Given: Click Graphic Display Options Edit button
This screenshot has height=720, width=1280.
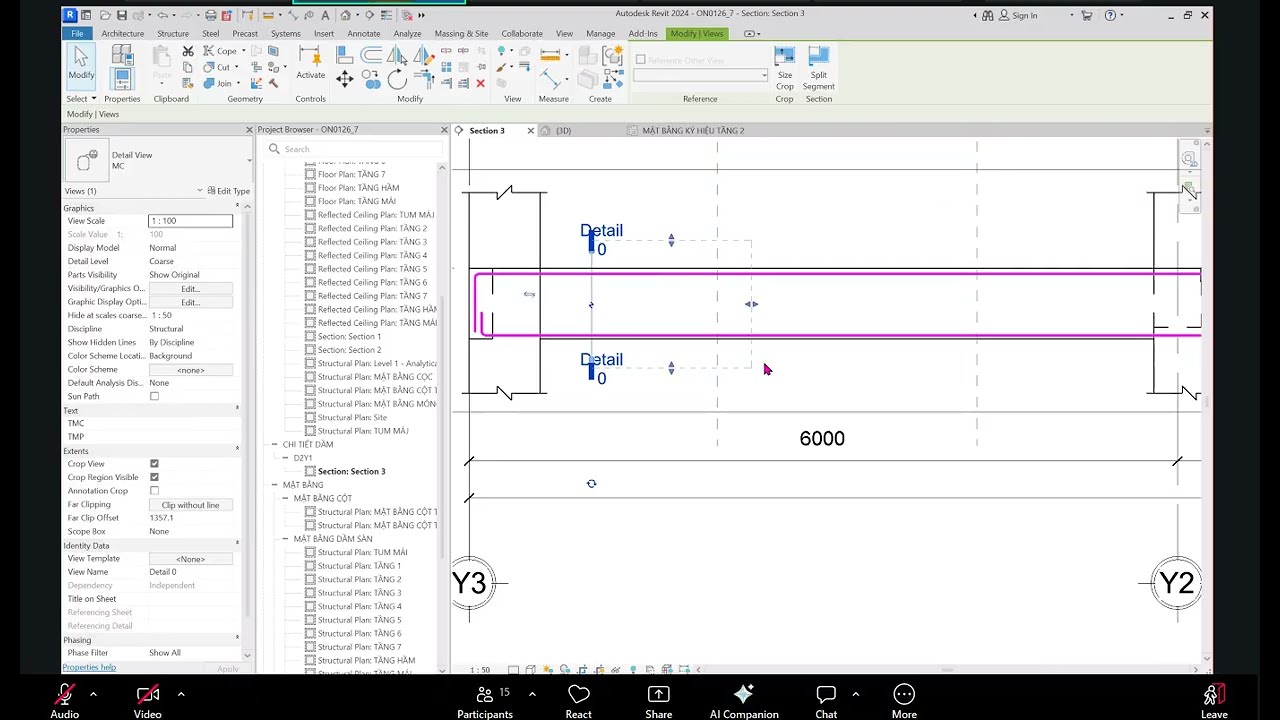Looking at the screenshot, I should coord(190,302).
